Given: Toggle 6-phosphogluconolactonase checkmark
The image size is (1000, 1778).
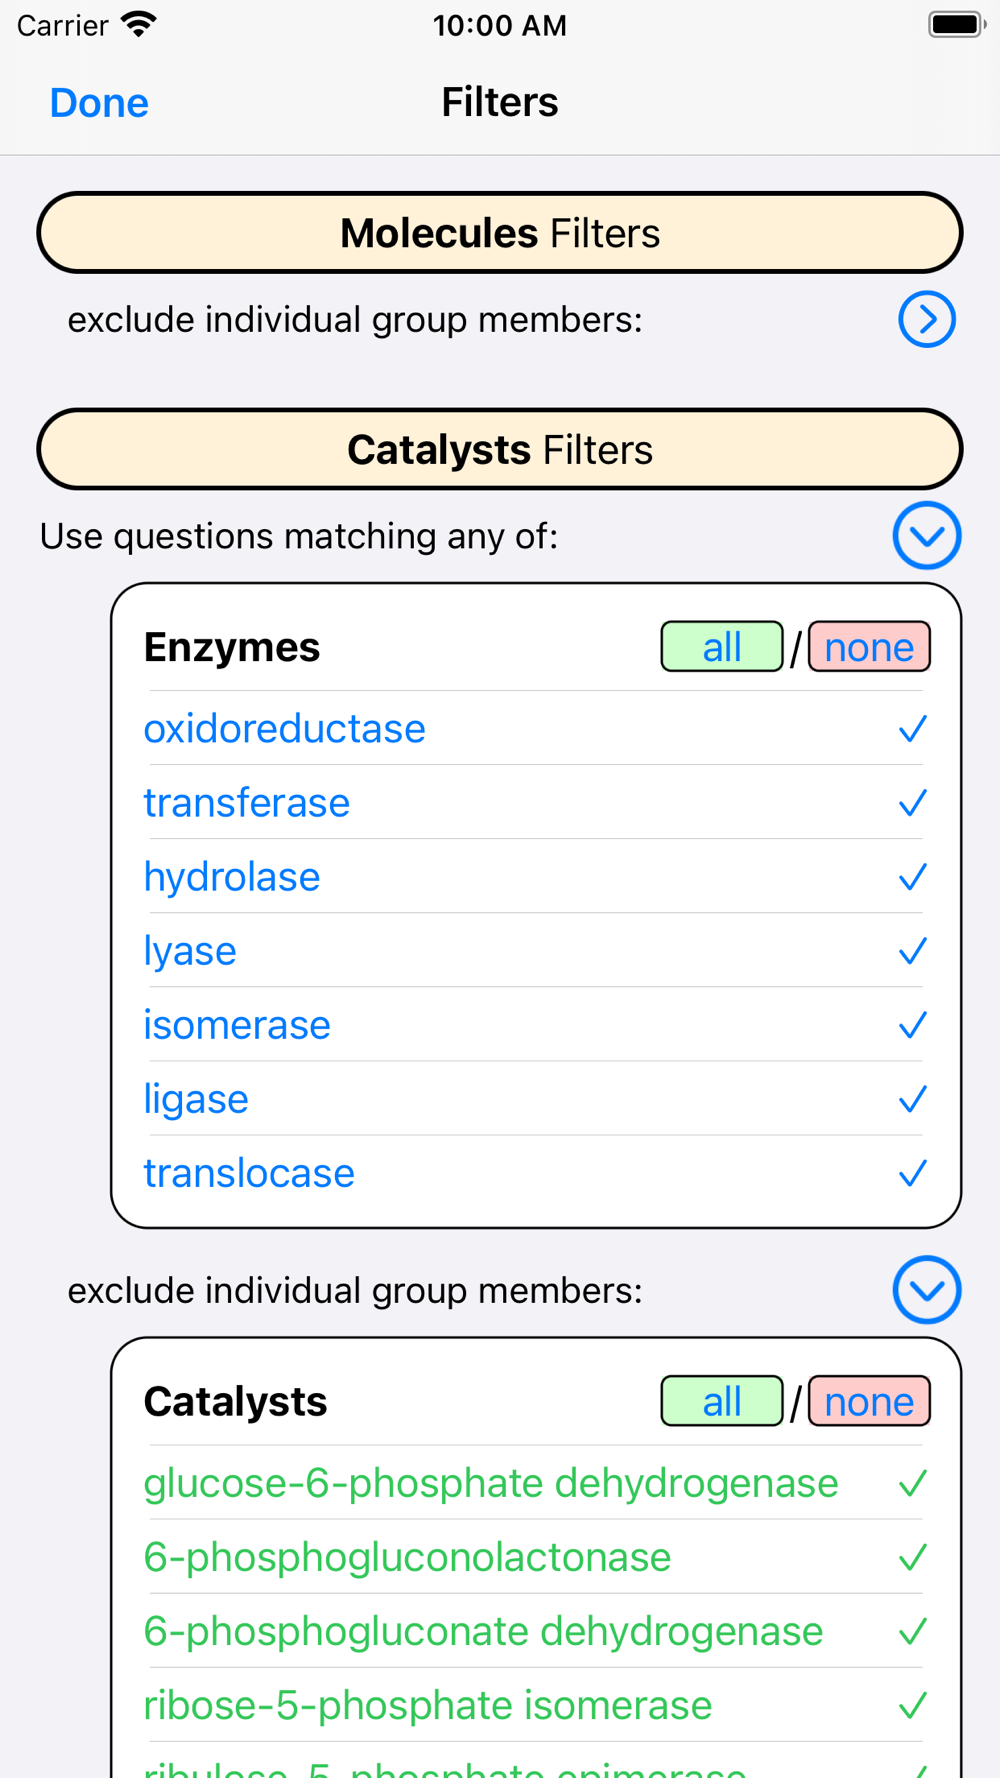Looking at the screenshot, I should coord(913,1557).
